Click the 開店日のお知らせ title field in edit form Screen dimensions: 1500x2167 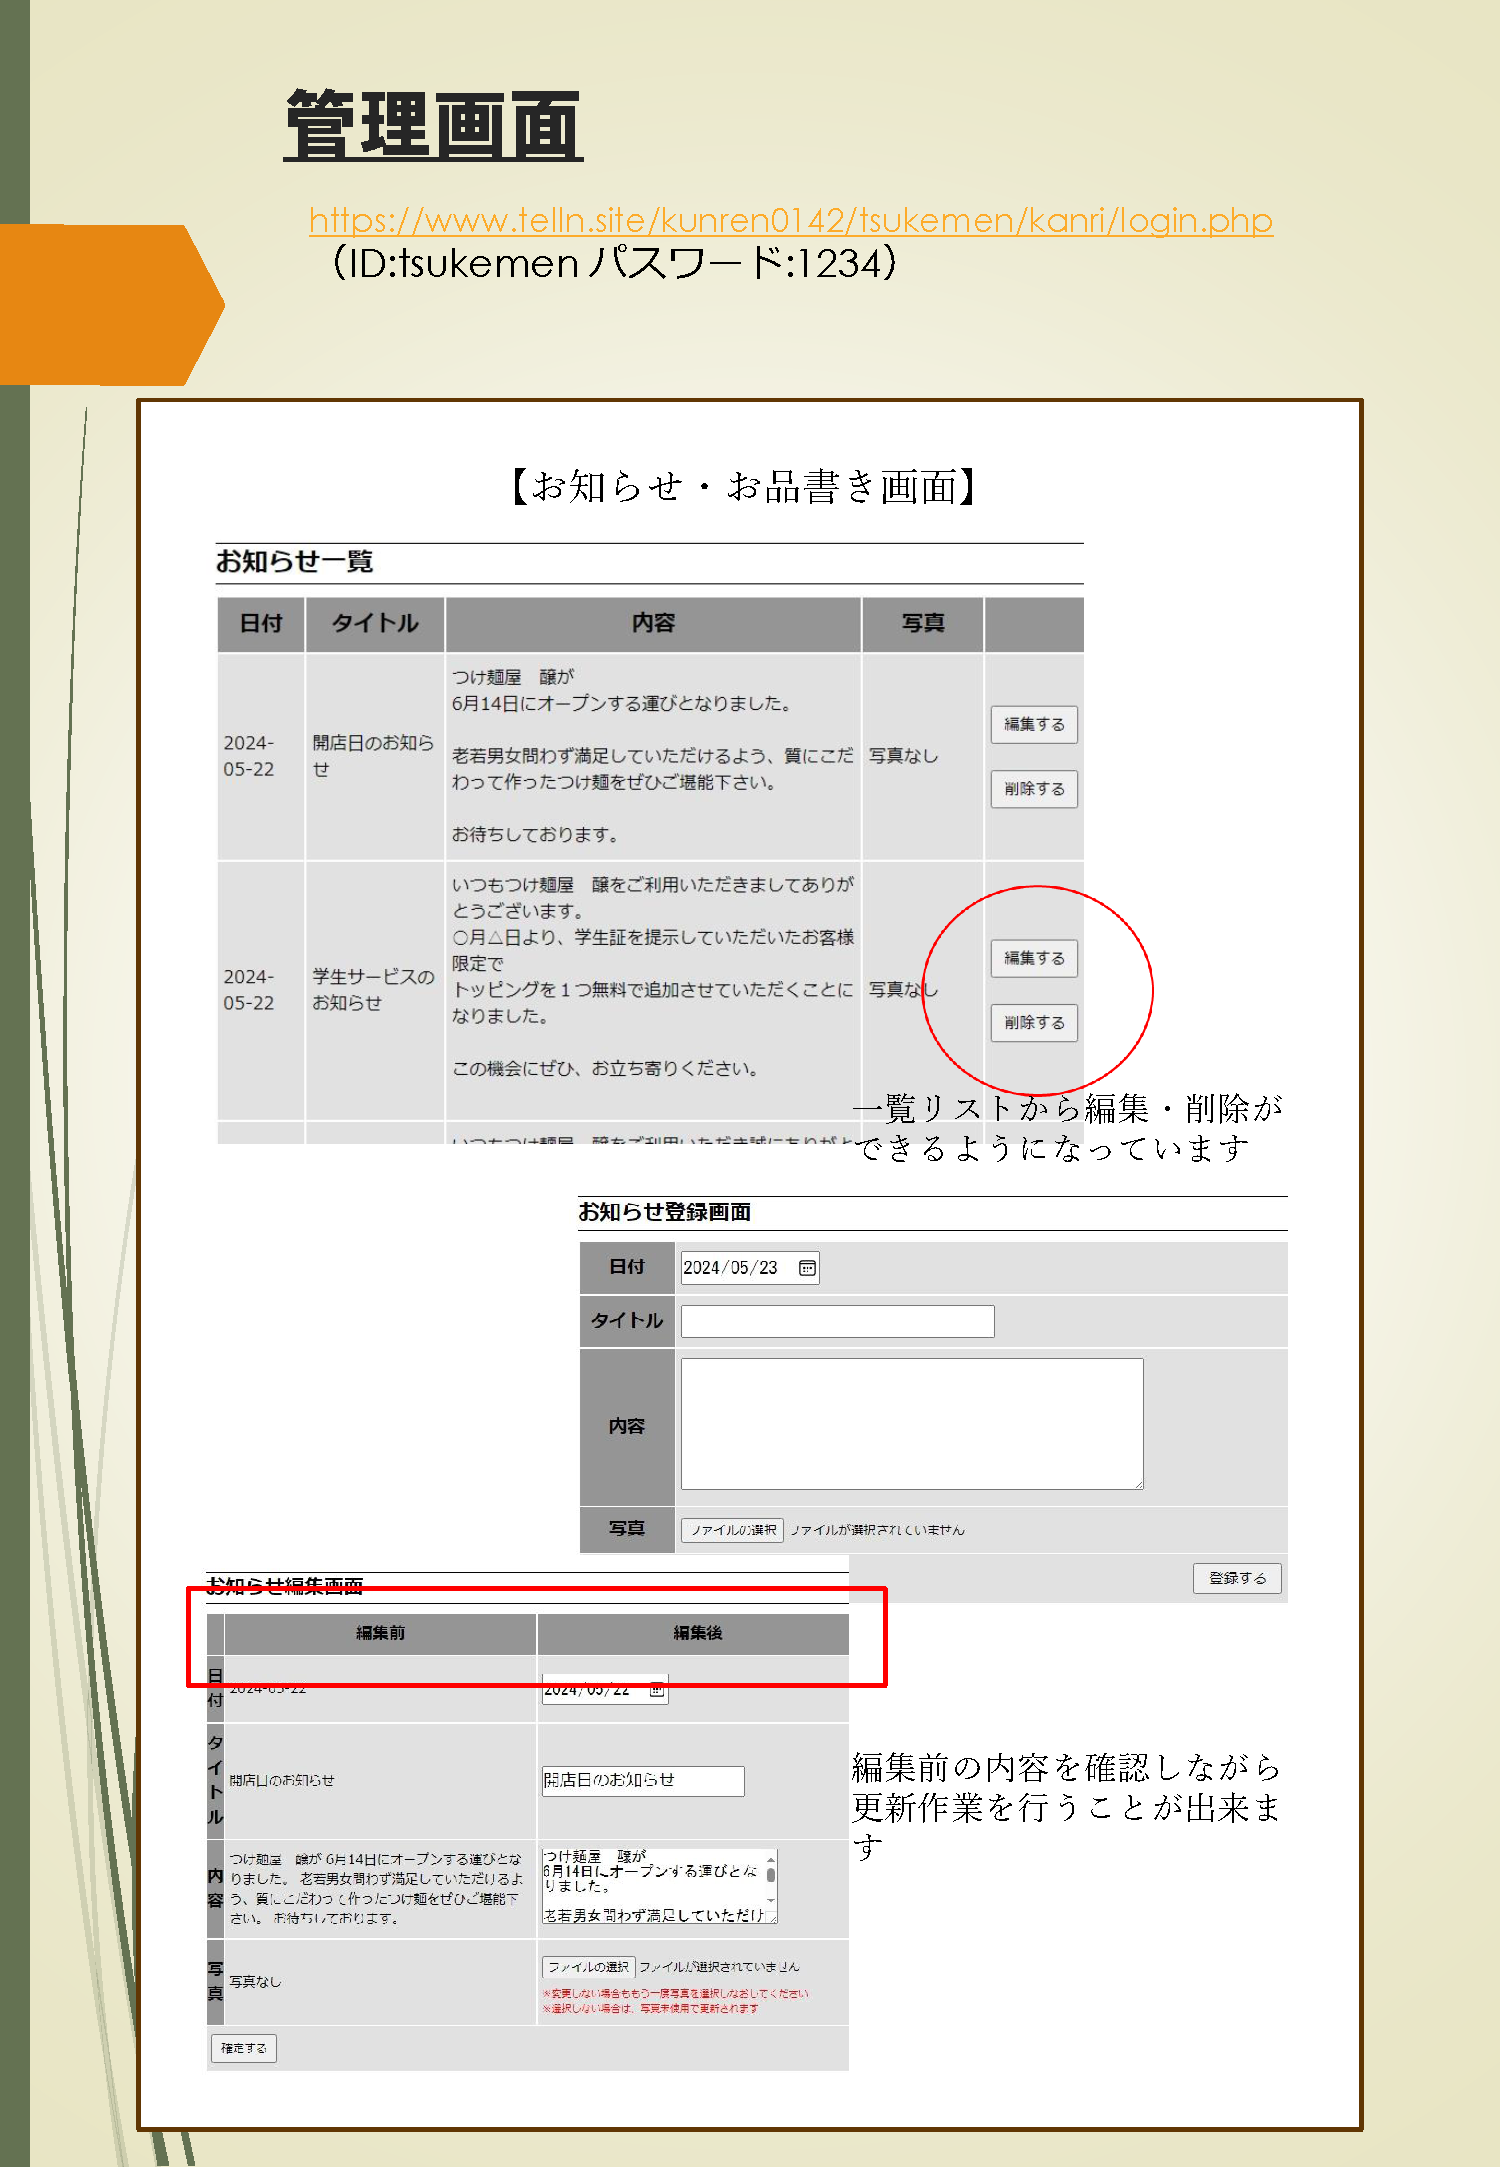[x=643, y=1780]
